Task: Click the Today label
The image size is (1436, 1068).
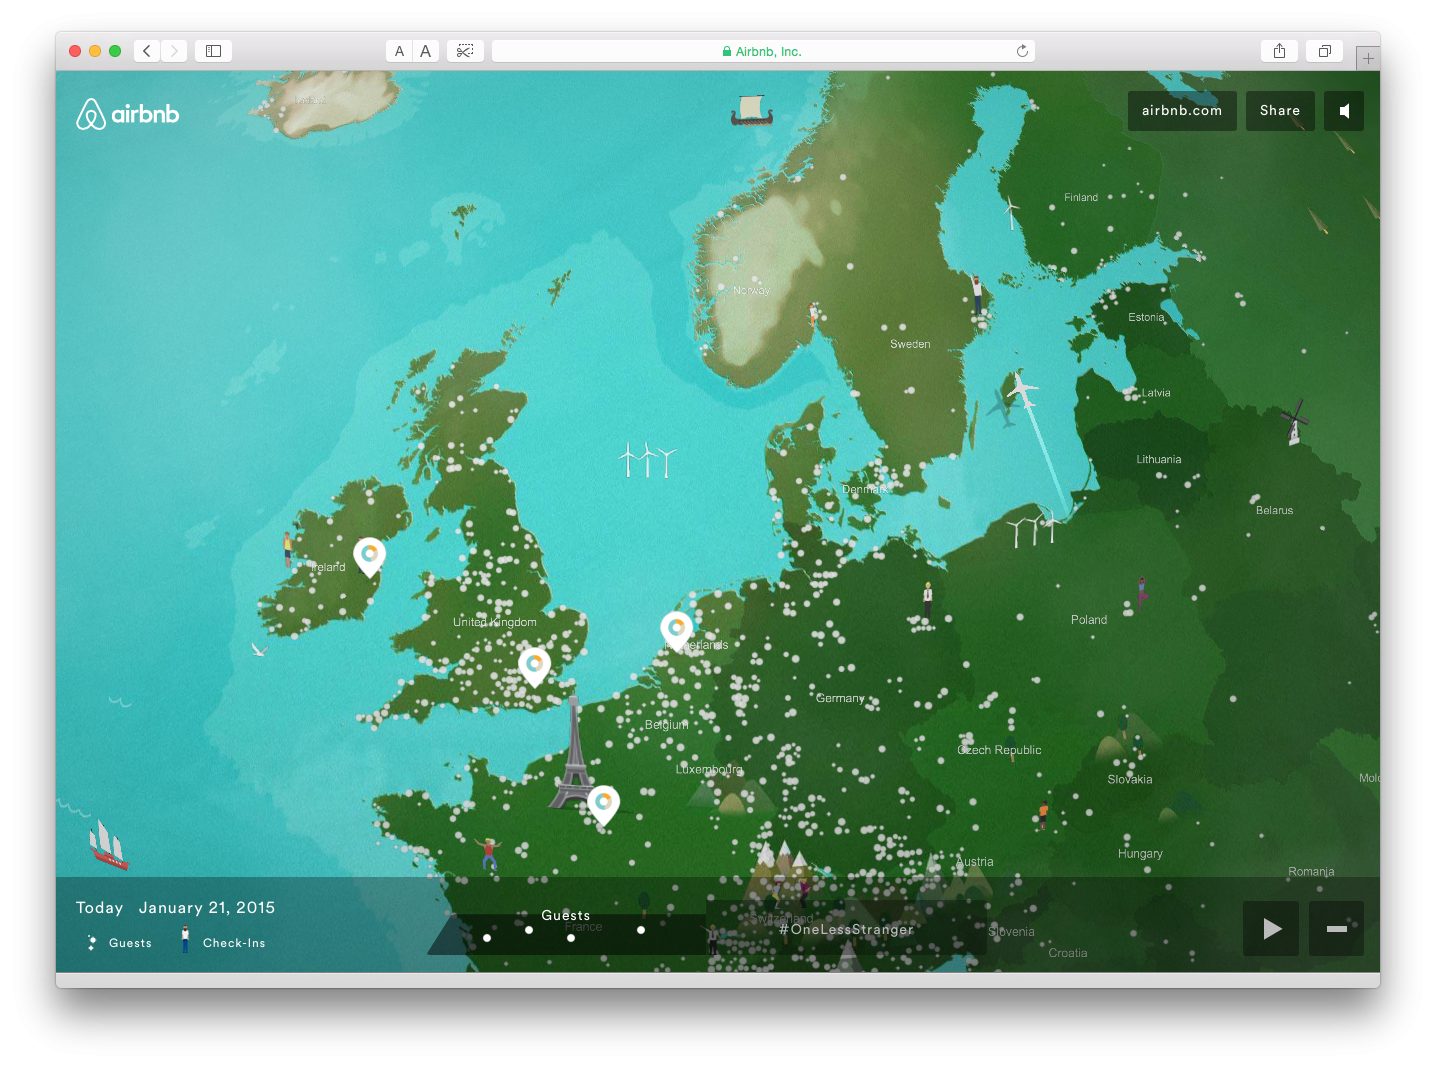Action: 99,908
